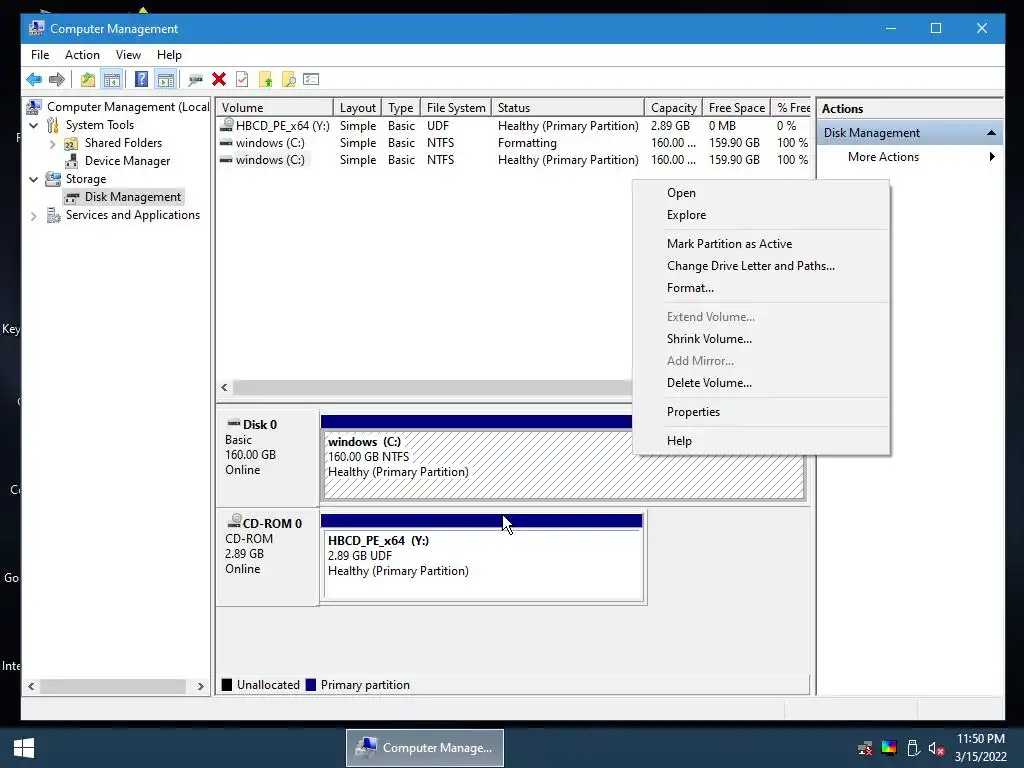Click the Connect disk toolbar icon
This screenshot has width=1024, height=768.
tap(195, 80)
